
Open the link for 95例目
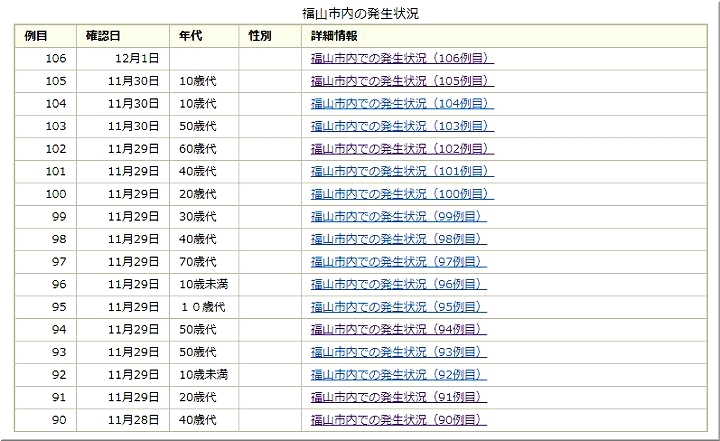398,307
